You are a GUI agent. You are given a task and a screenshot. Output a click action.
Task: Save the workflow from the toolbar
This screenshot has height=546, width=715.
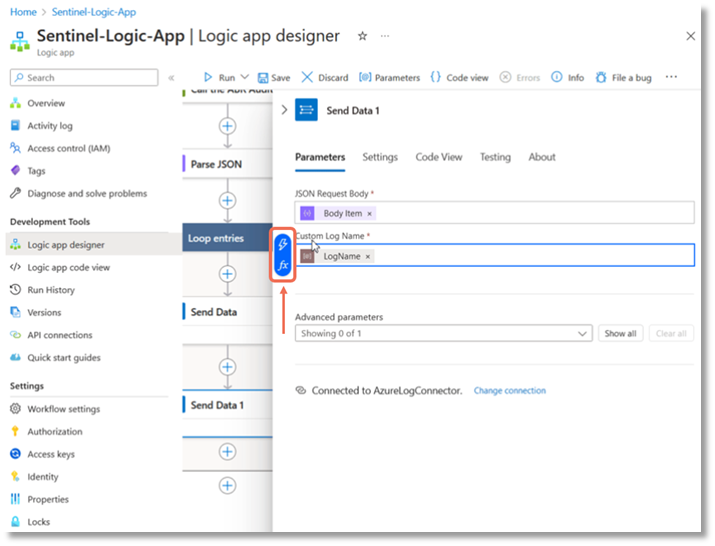274,78
